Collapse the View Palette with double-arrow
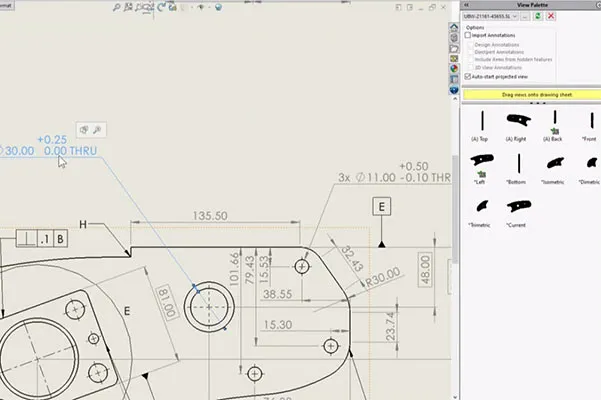This screenshot has height=400, width=601. [466, 5]
